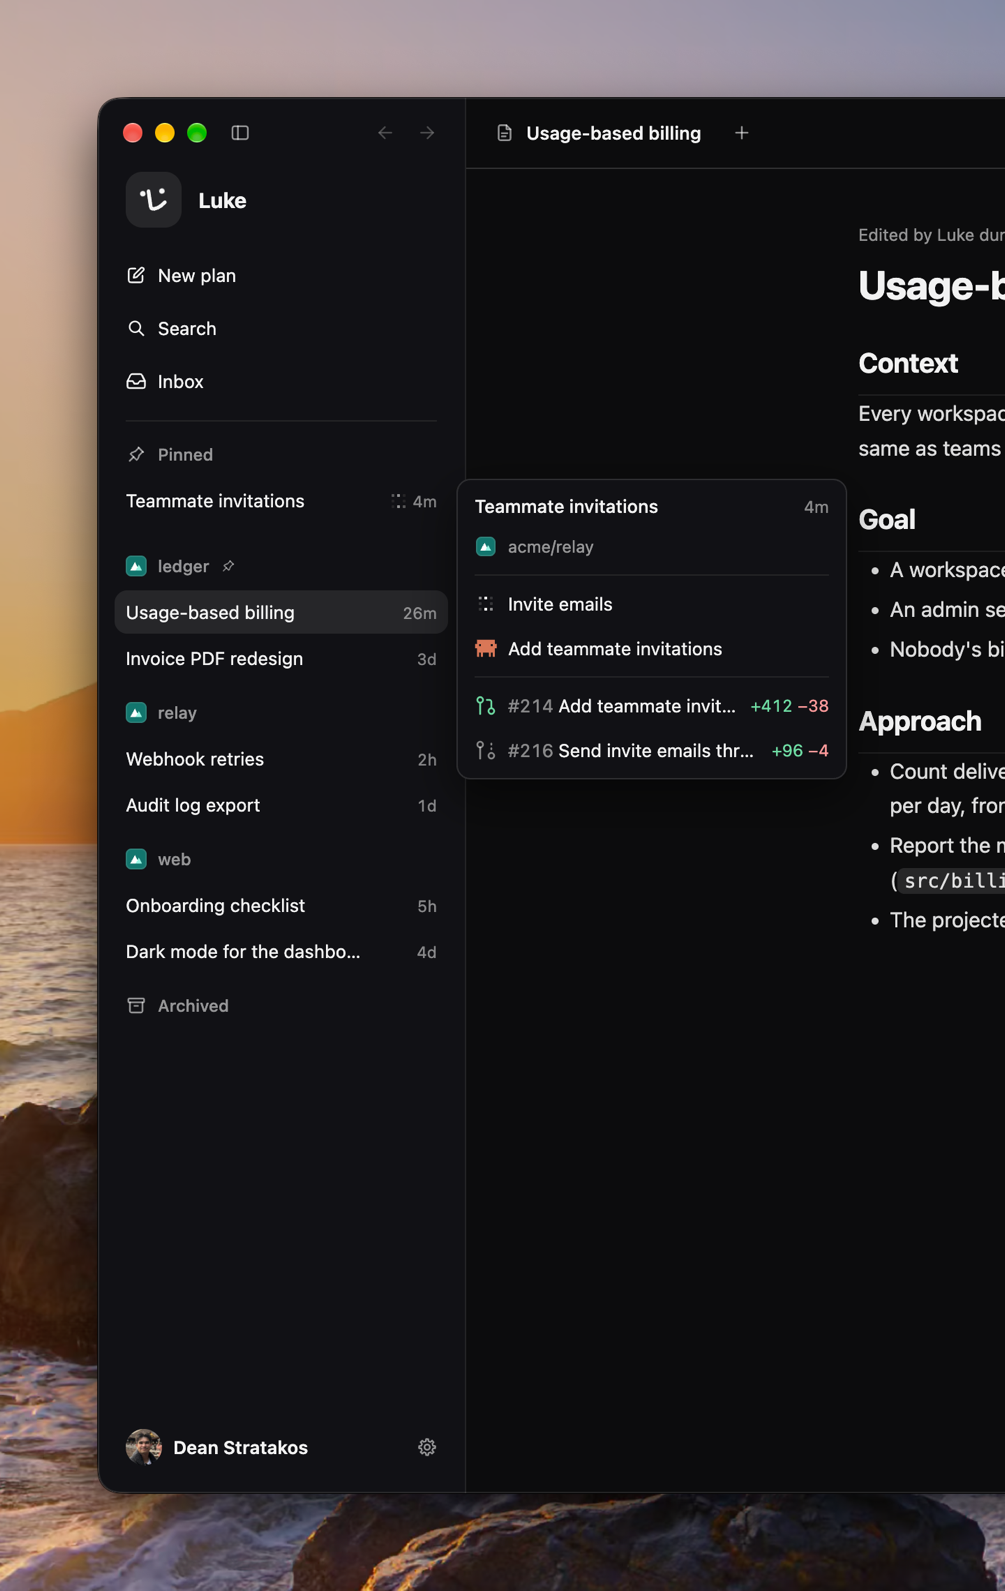Click the Search magnifier icon

(x=136, y=328)
